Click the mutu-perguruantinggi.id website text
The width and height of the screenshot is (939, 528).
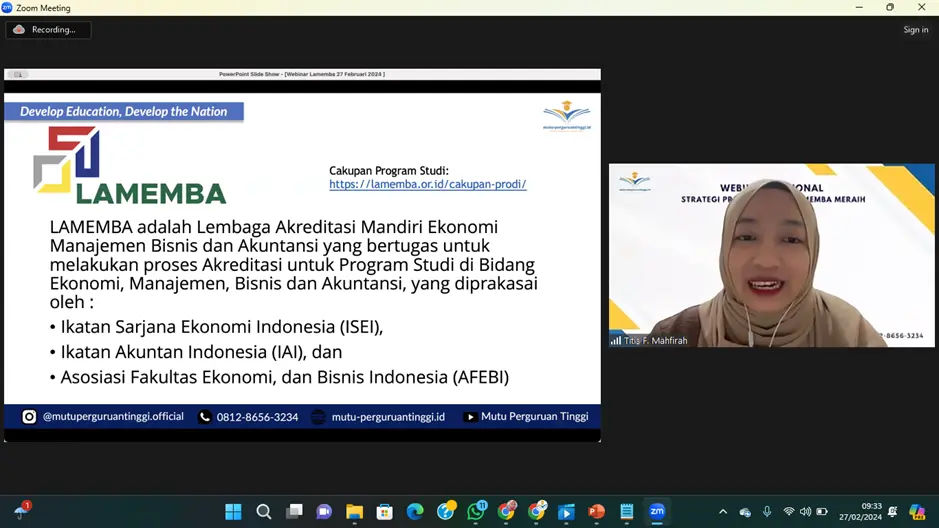(x=388, y=417)
